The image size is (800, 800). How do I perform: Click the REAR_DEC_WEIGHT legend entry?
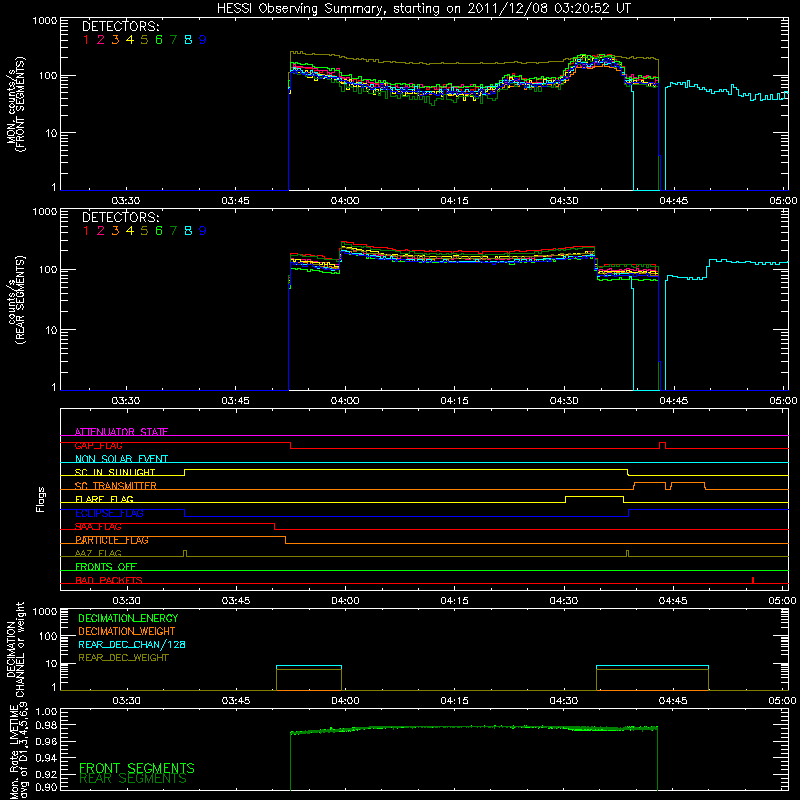[x=123, y=658]
